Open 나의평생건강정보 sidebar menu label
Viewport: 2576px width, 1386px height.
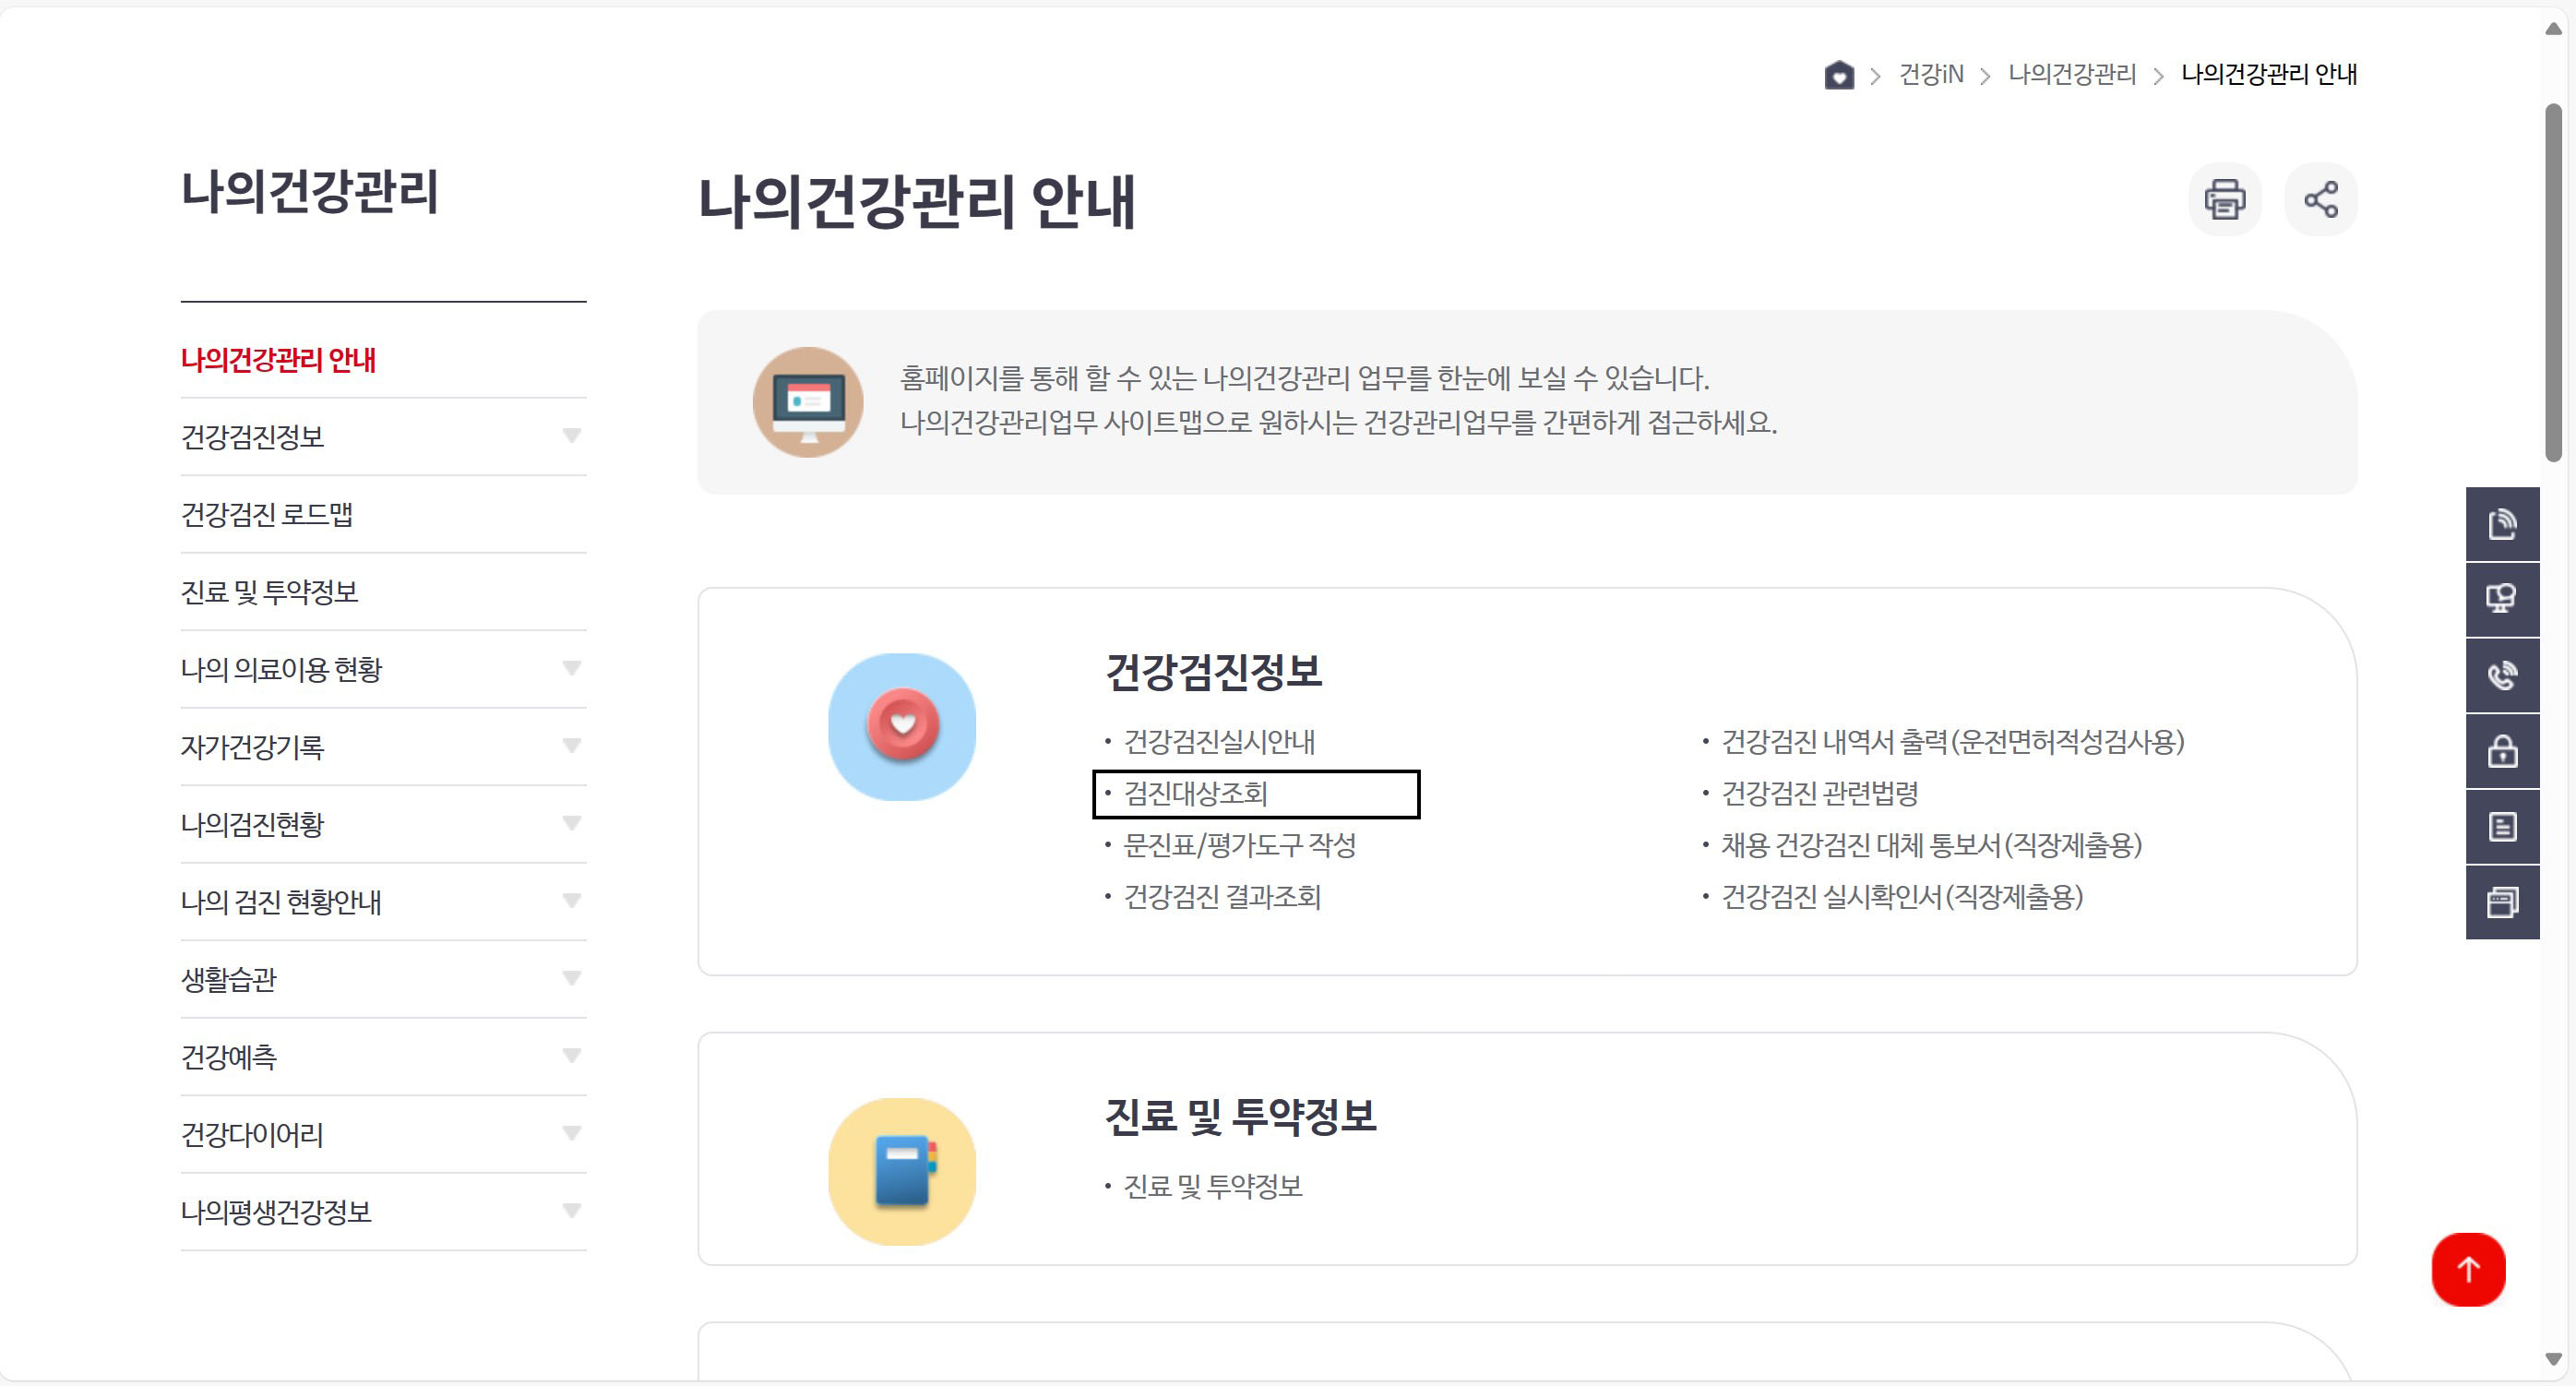click(x=276, y=1212)
